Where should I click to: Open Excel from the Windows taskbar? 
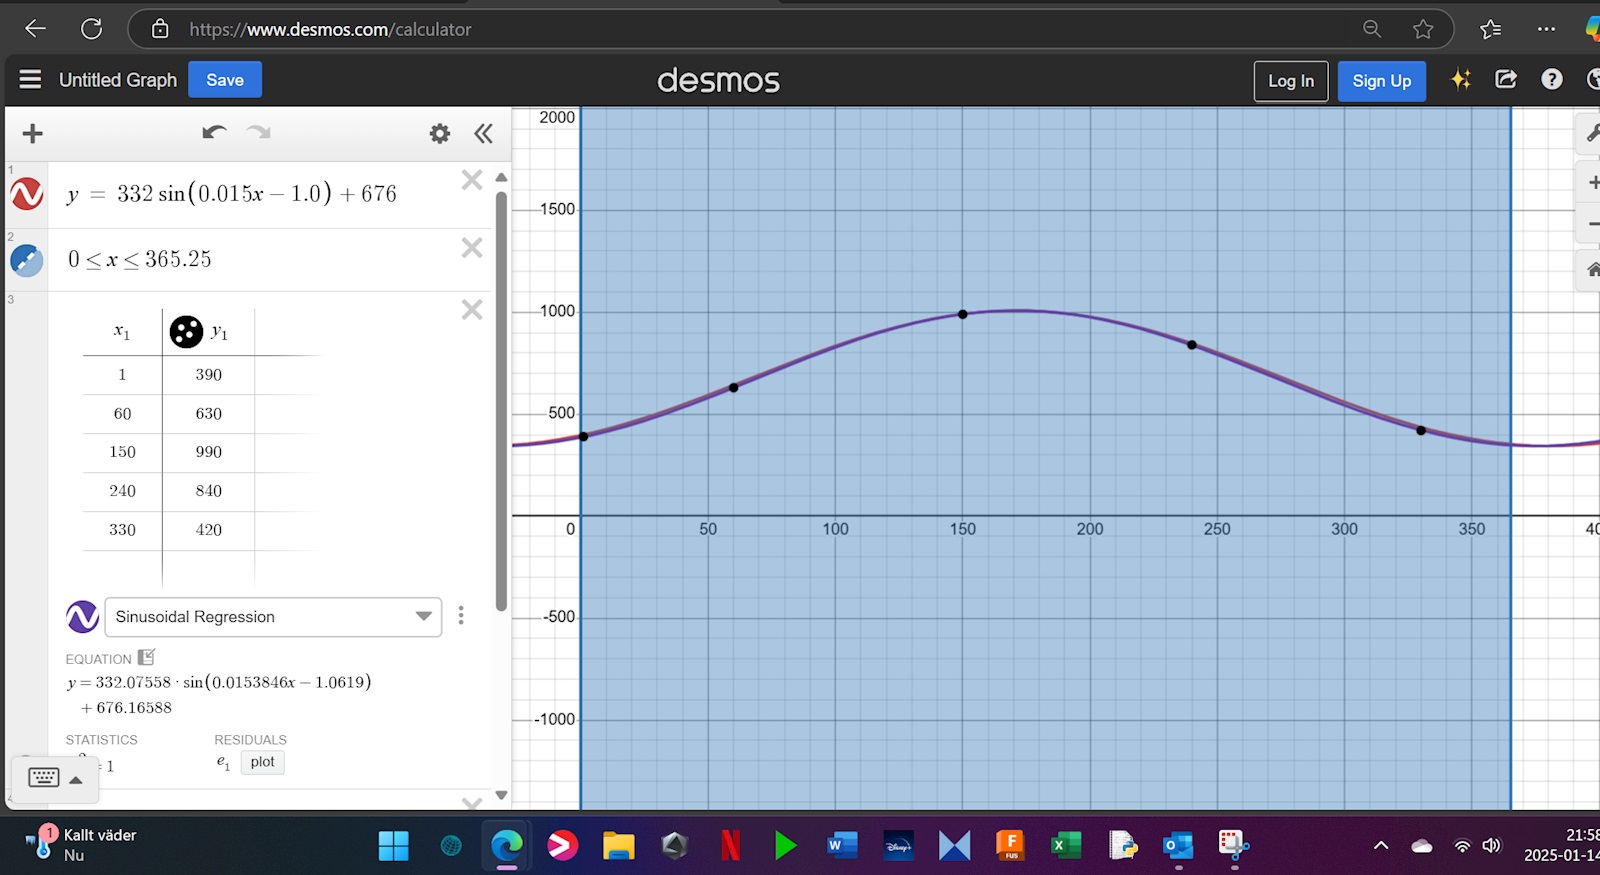point(1066,846)
